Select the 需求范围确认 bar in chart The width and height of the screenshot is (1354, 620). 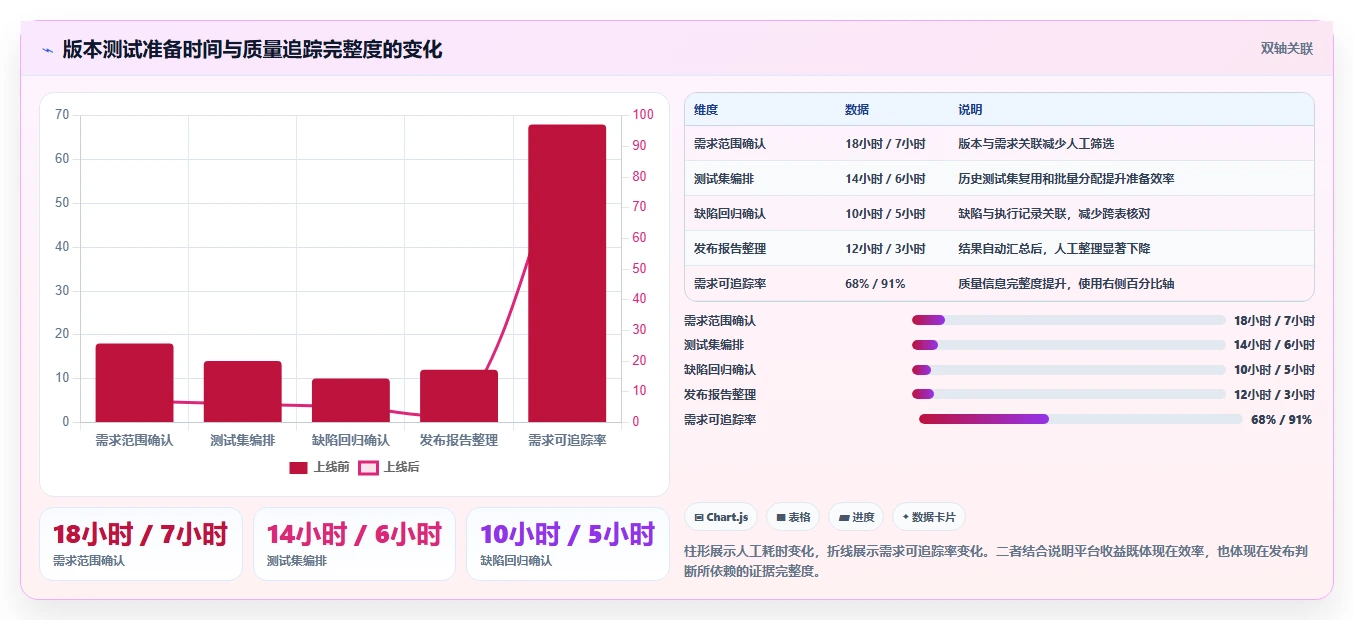coord(134,383)
